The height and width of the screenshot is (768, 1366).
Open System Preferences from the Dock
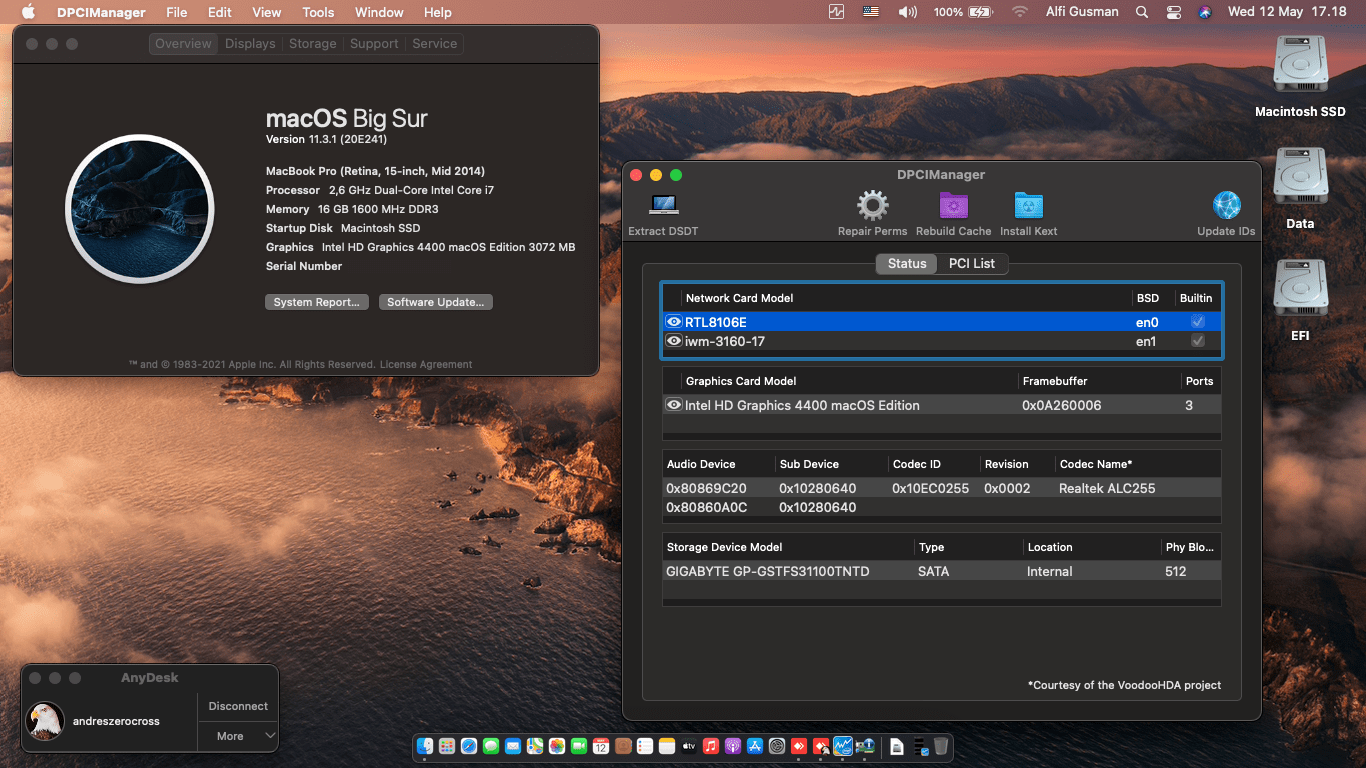tap(777, 746)
